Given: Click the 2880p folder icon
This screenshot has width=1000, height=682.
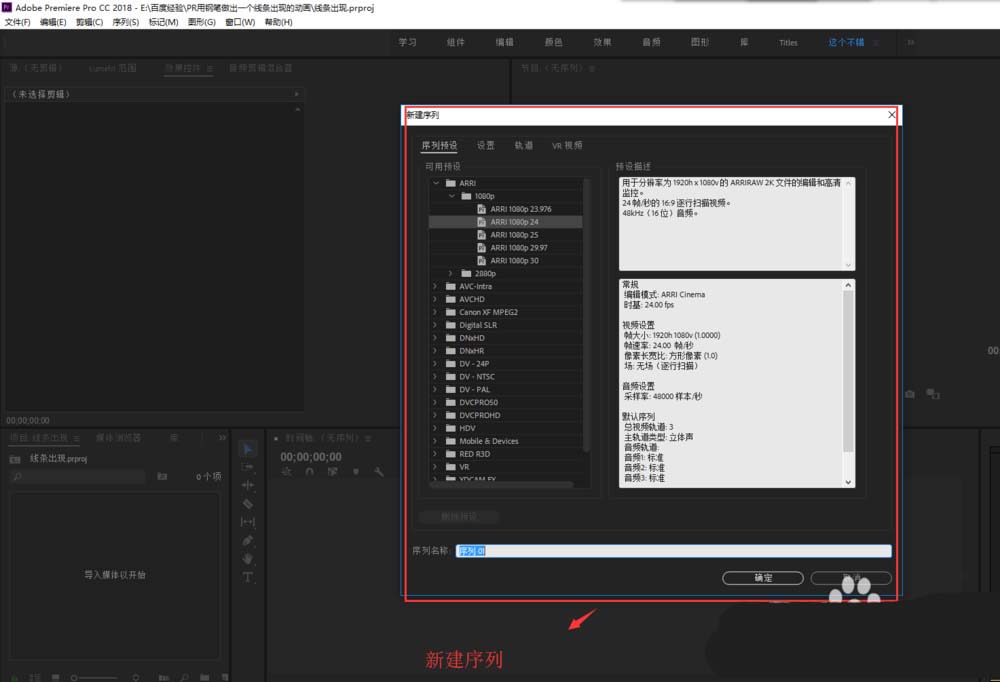Looking at the screenshot, I should click(x=466, y=274).
